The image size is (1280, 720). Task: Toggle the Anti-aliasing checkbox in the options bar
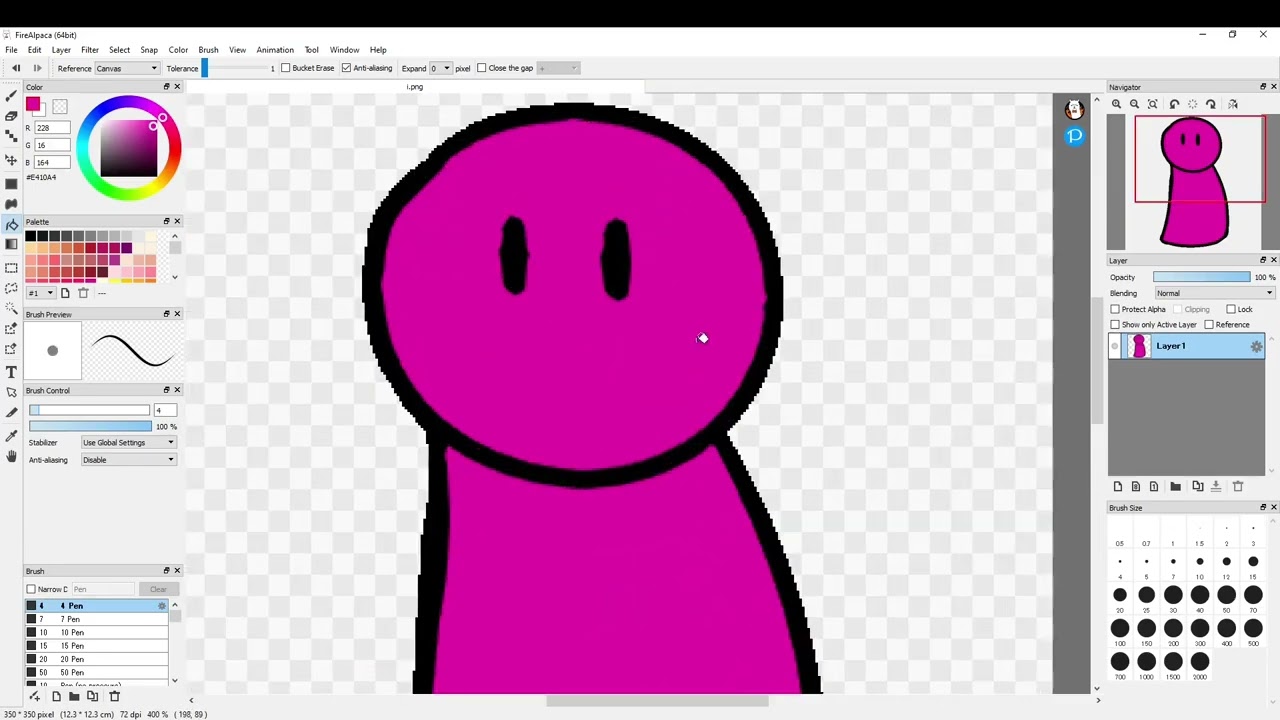pos(346,68)
